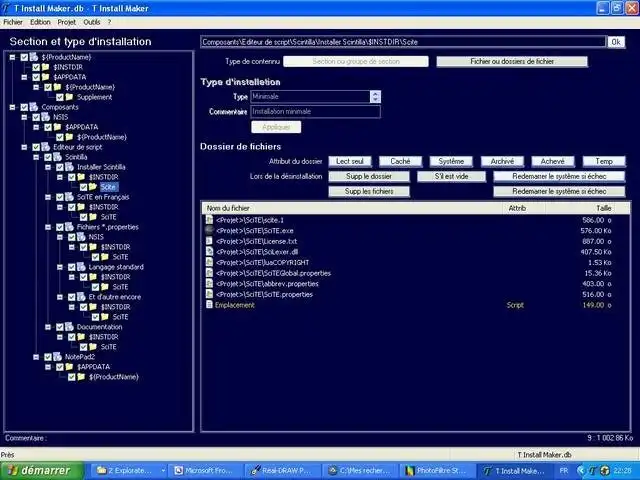Open the ? help menu

[x=109, y=22]
